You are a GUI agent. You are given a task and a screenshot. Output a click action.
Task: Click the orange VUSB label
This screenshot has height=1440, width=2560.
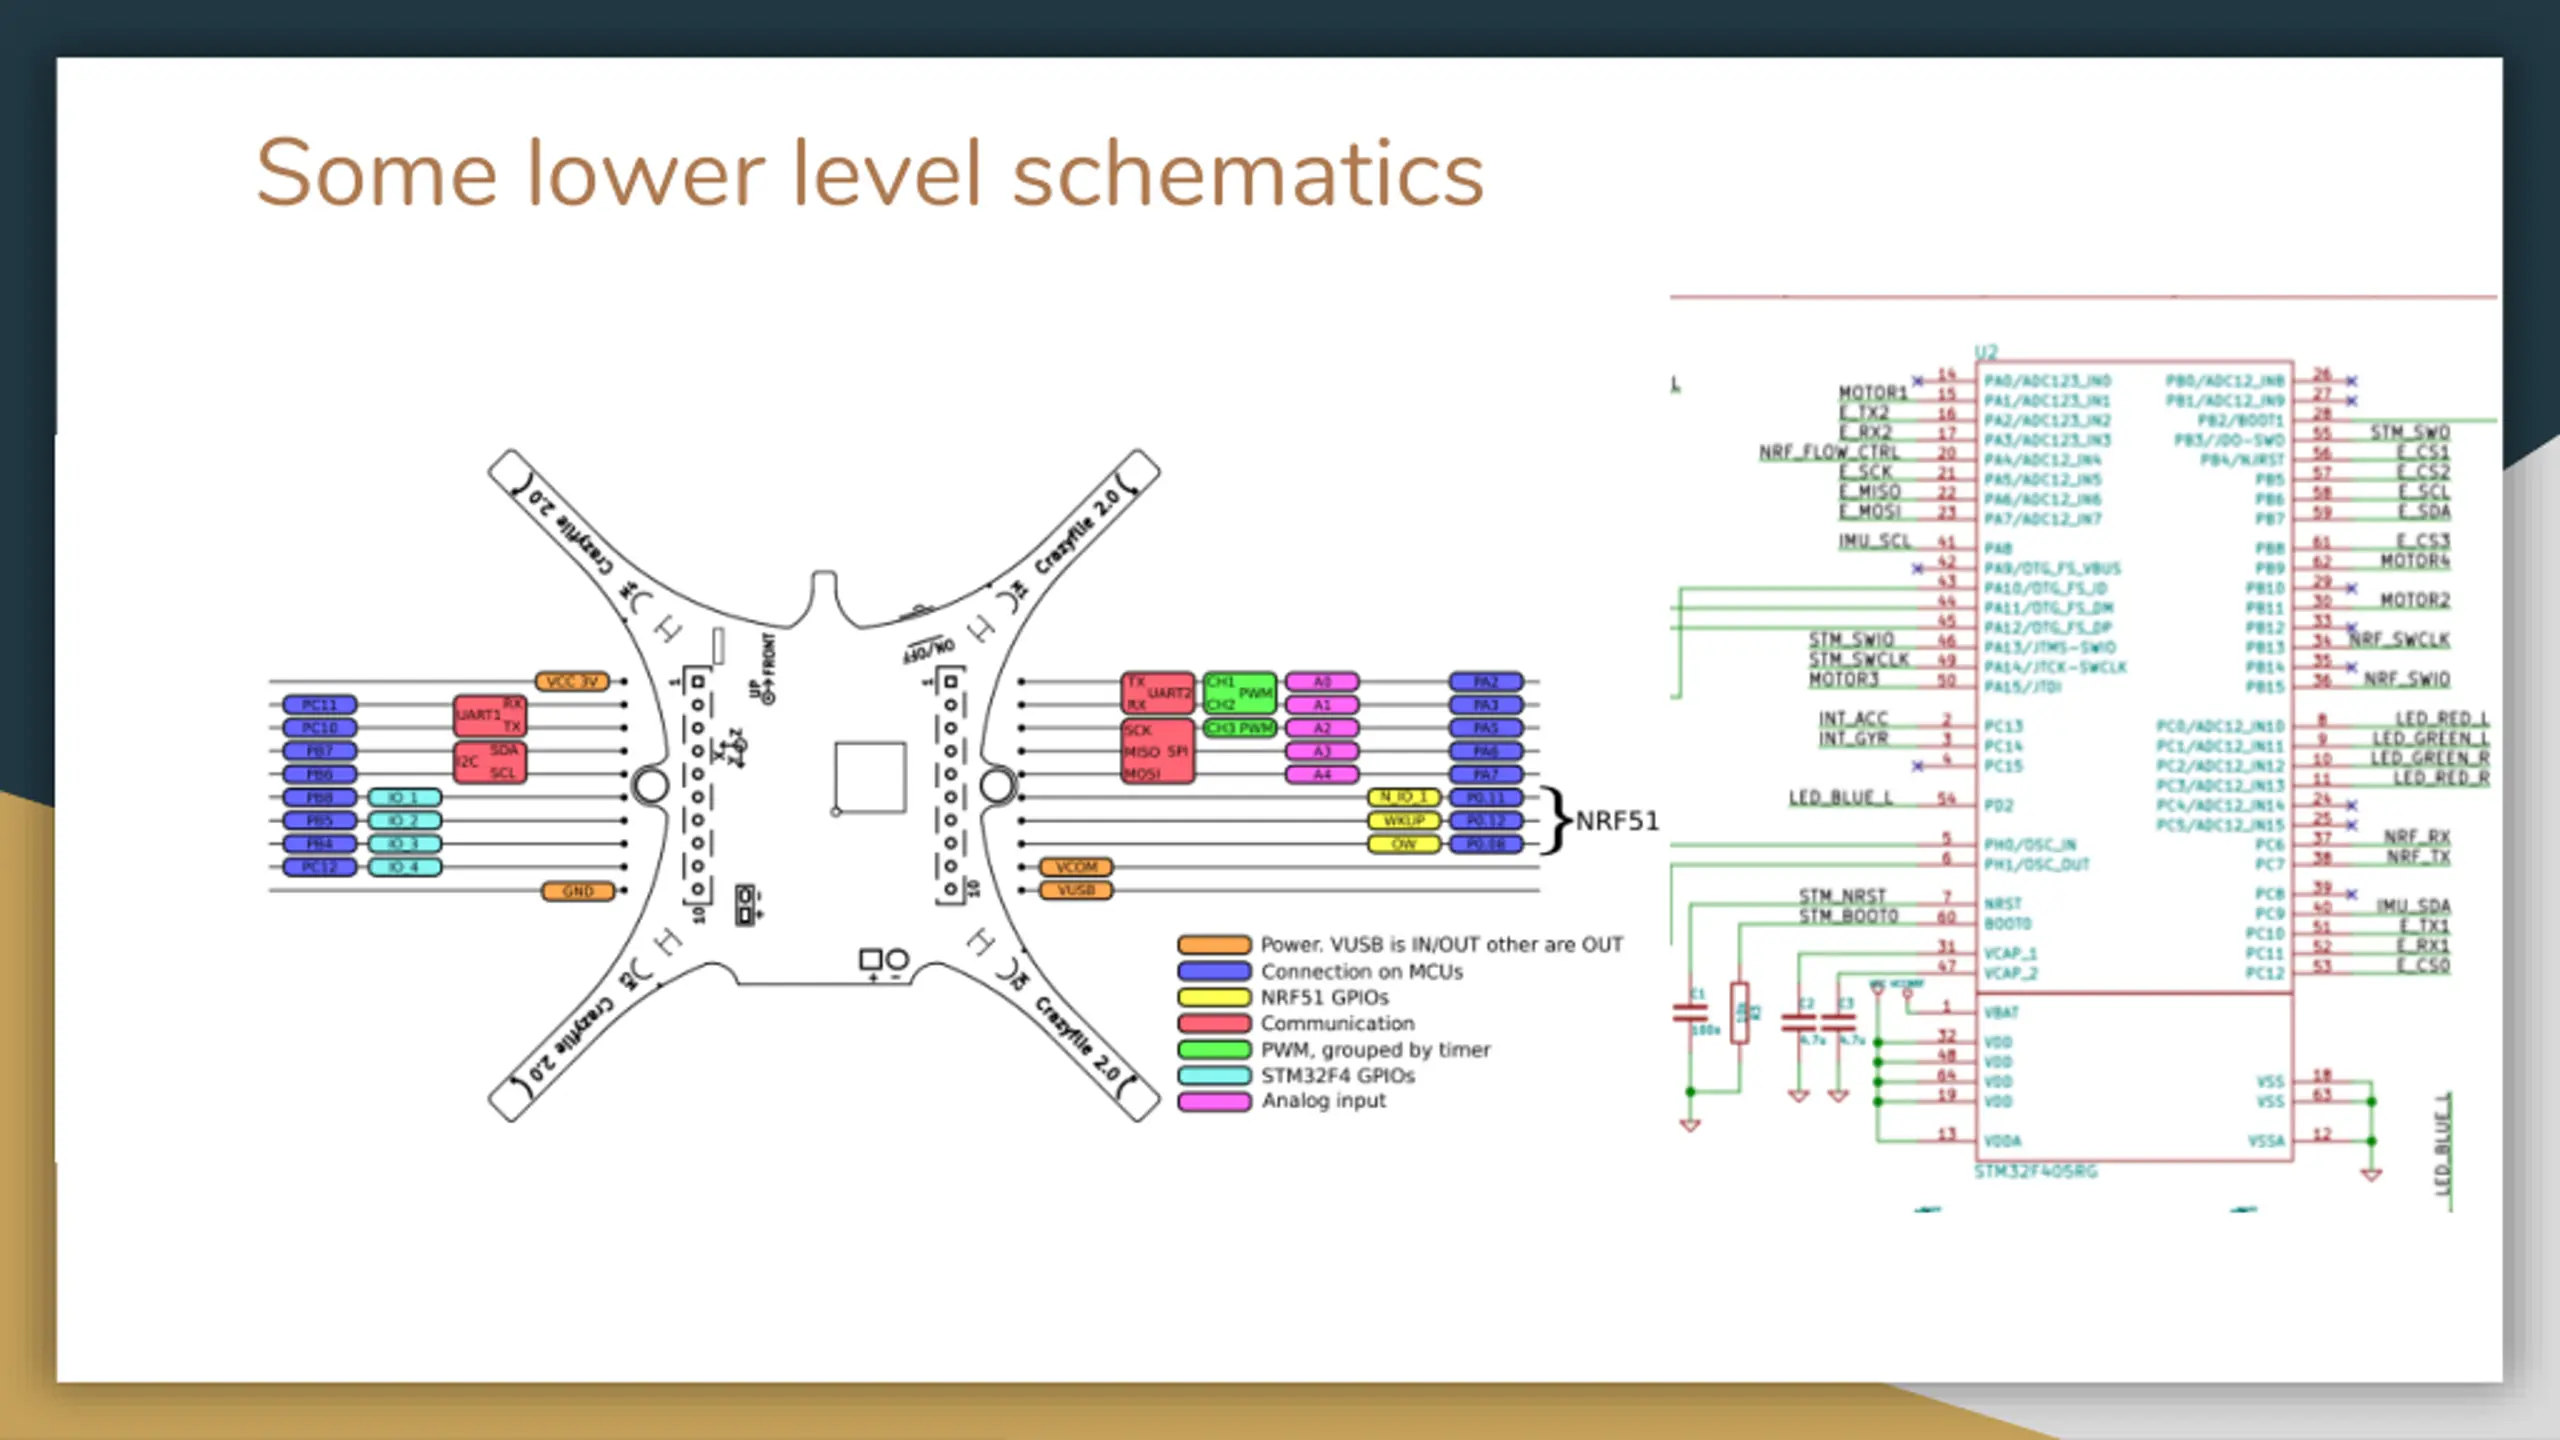point(1076,890)
